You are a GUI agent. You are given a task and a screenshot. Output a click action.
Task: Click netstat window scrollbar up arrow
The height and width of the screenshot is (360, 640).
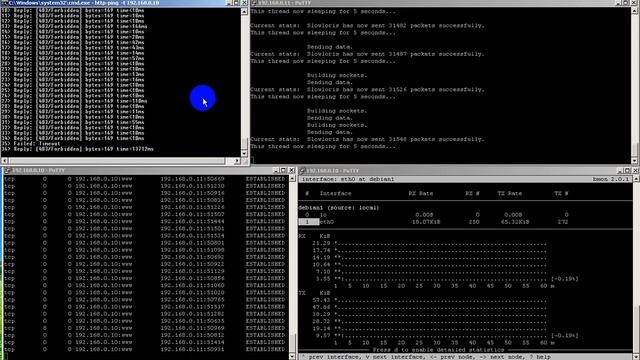[292, 178]
